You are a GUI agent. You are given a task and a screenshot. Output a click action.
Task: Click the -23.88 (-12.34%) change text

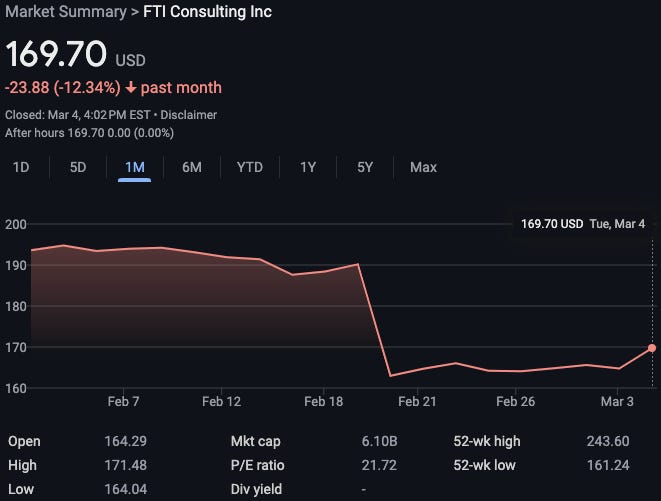click(63, 88)
